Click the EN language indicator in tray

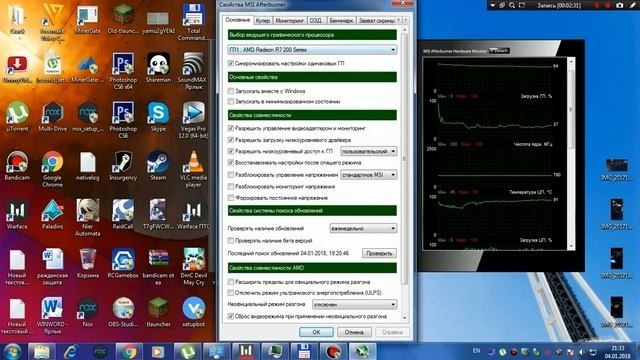click(476, 351)
